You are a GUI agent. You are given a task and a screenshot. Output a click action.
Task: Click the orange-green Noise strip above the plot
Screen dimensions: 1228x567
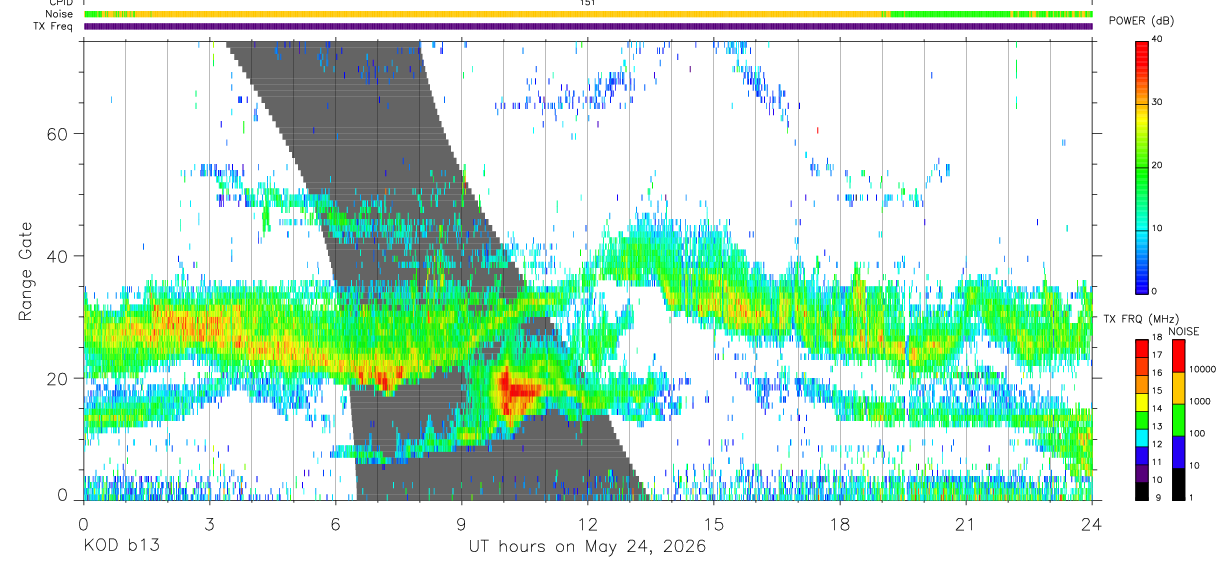pos(588,14)
